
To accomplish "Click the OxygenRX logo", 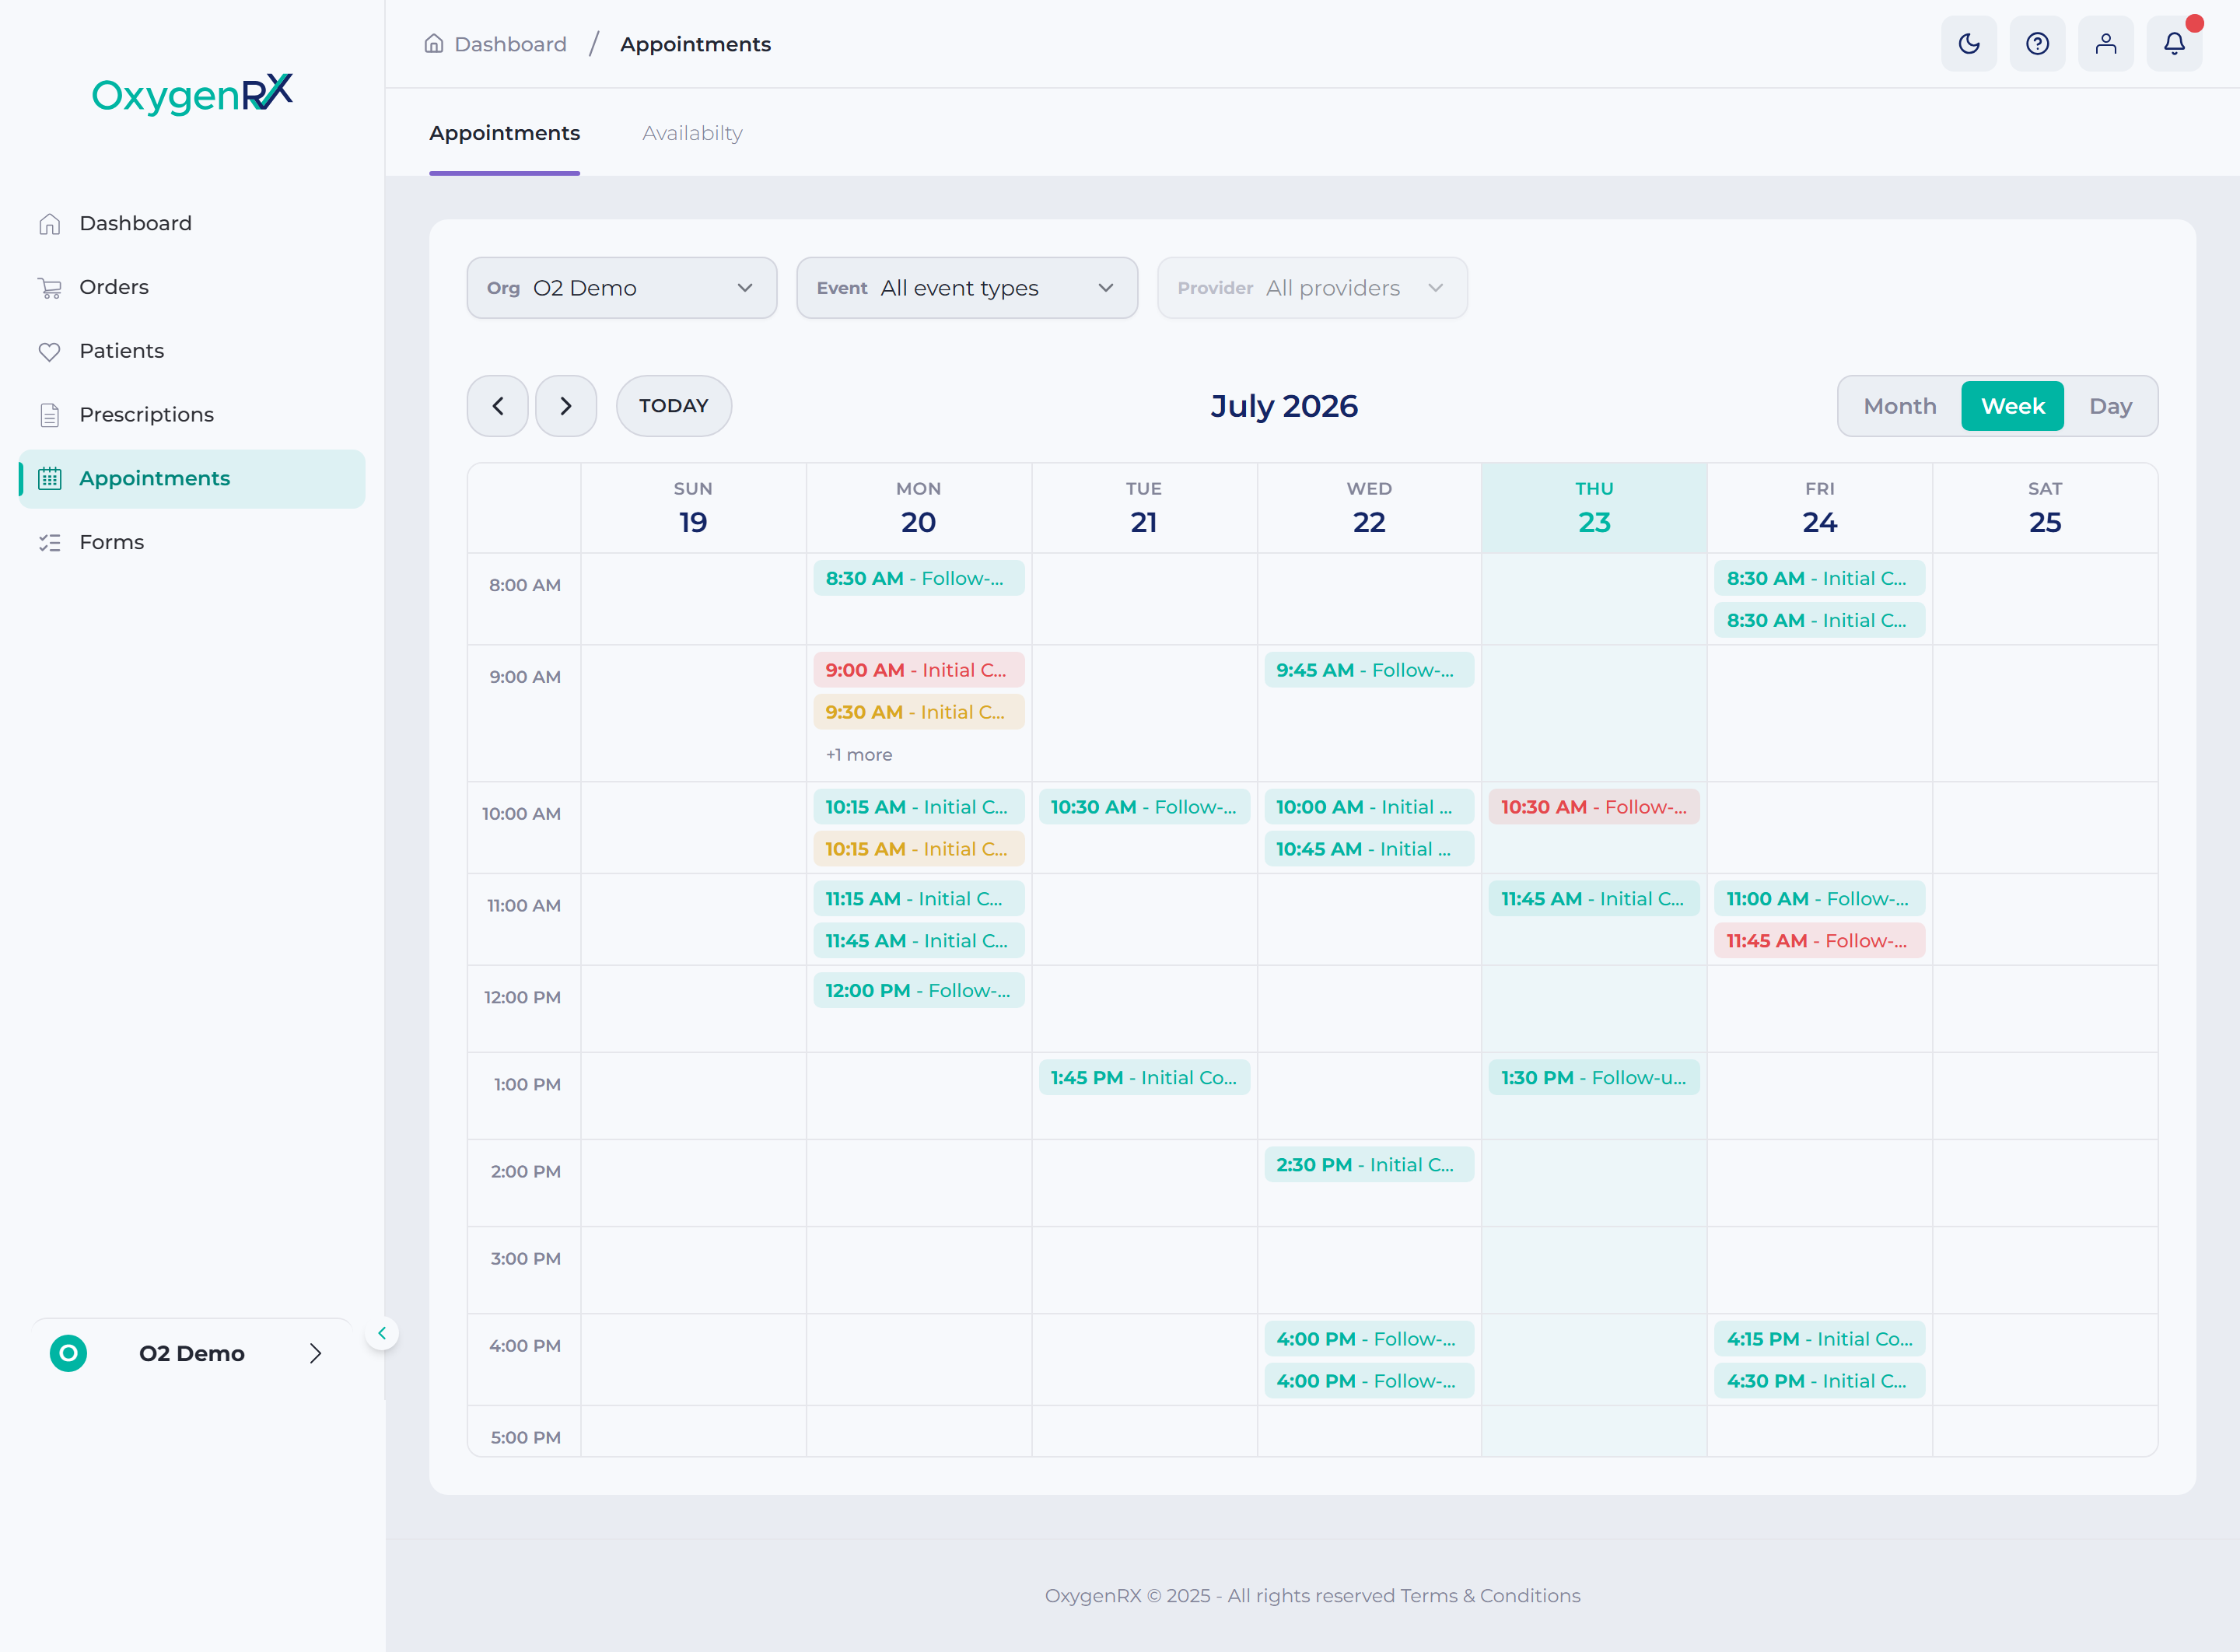I will [192, 94].
